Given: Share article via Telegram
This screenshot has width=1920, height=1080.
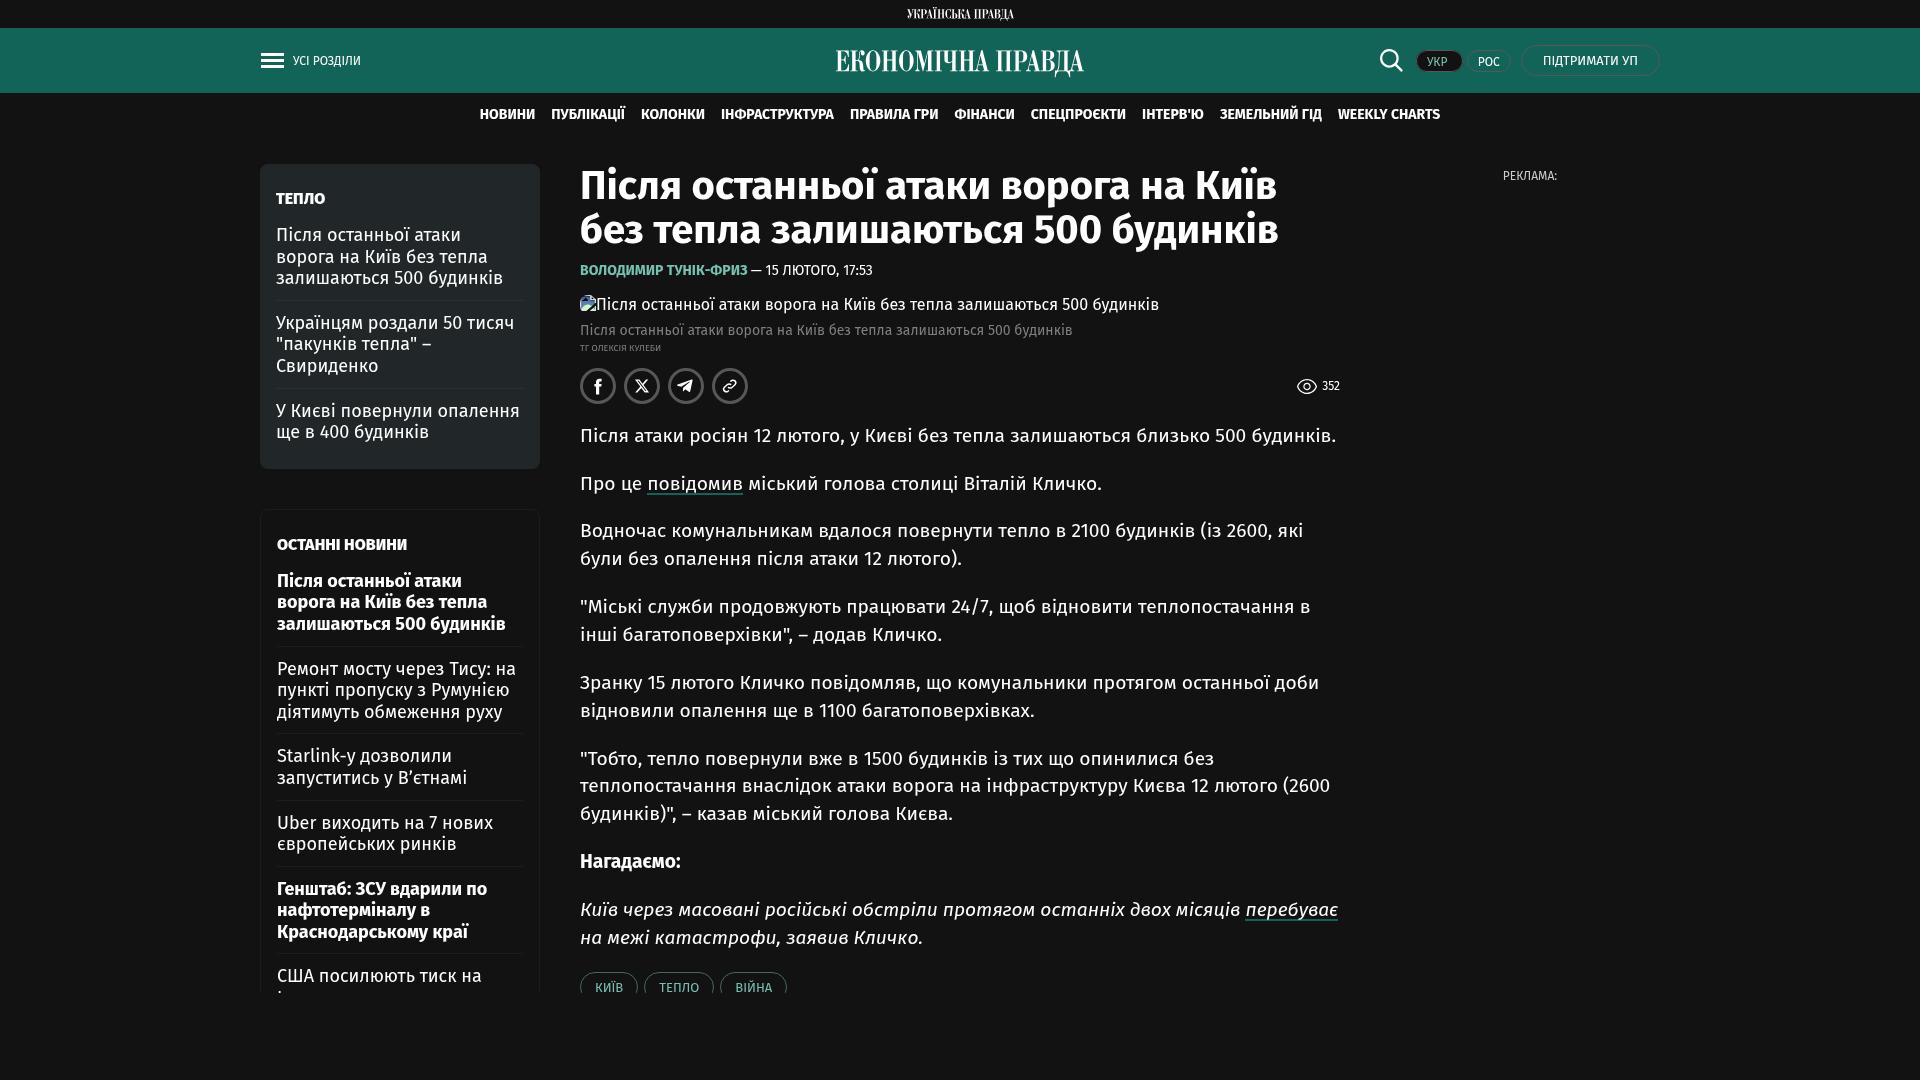Looking at the screenshot, I should 686,386.
